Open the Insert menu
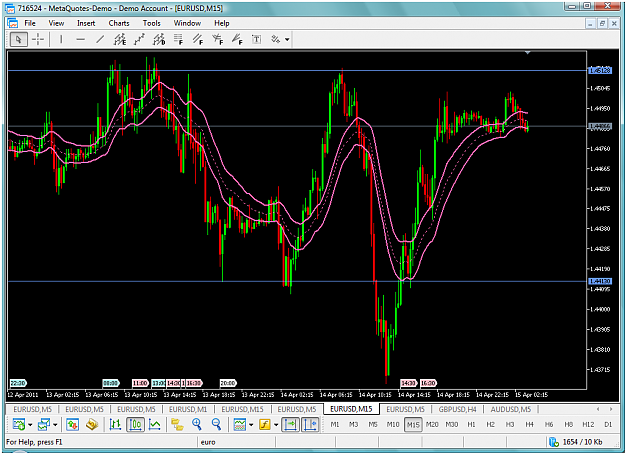The height and width of the screenshot is (453, 625). pos(86,23)
